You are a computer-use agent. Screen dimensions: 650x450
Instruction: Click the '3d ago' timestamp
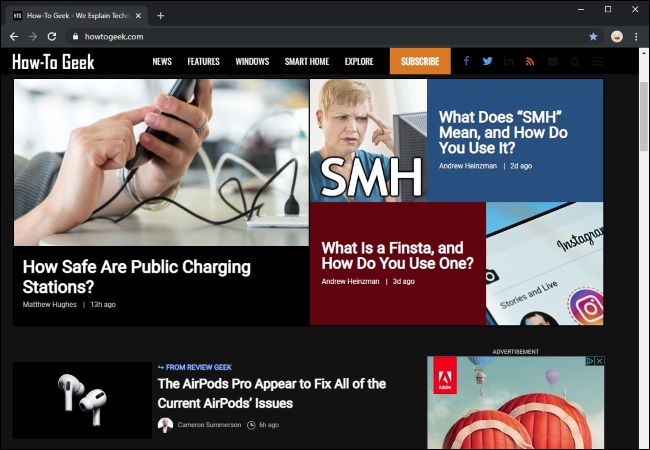coord(404,281)
